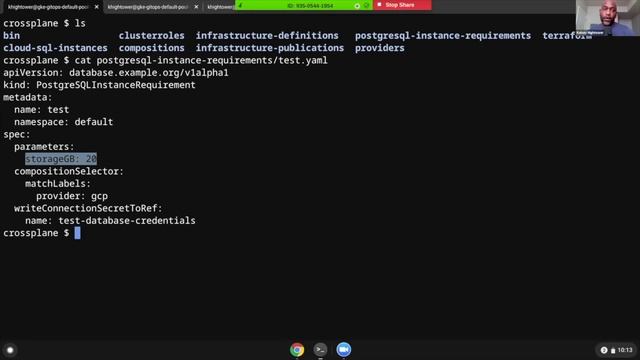
Task: Switch to third partially hidden terminal tab
Action: 220,7
